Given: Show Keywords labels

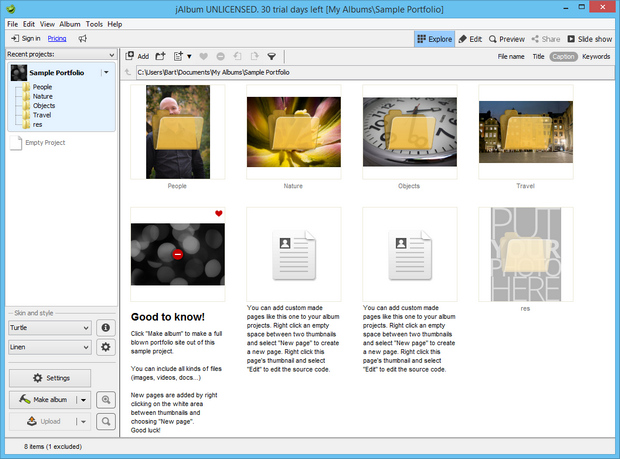Looking at the screenshot, I should coord(596,57).
